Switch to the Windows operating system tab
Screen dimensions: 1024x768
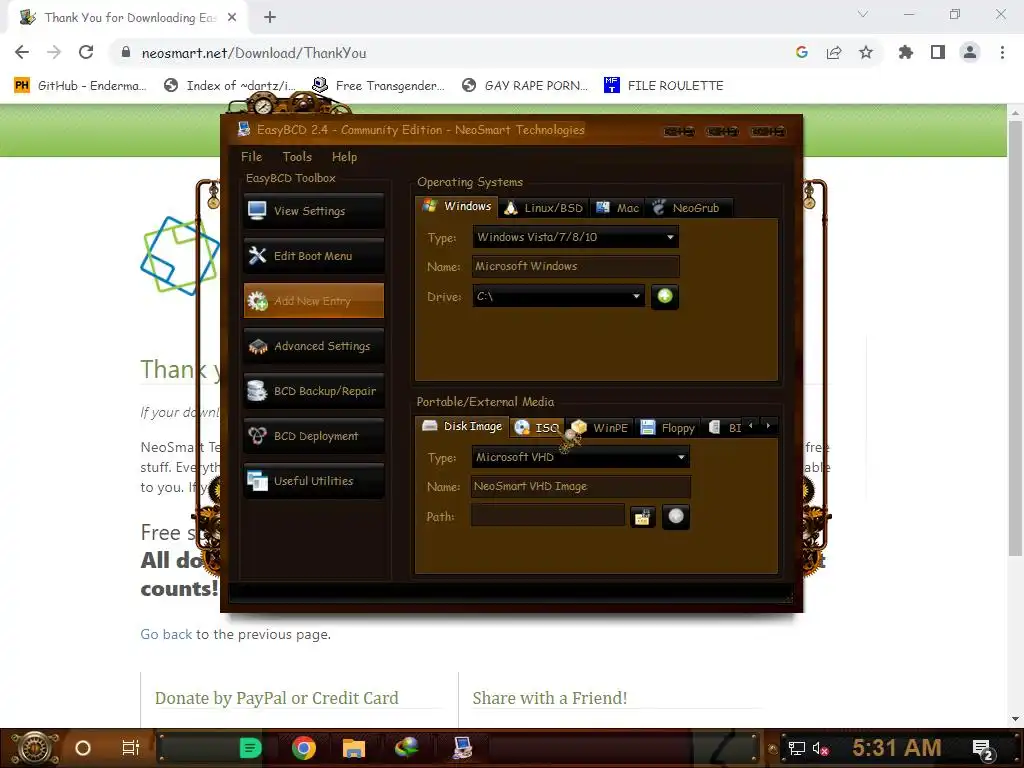(456, 206)
